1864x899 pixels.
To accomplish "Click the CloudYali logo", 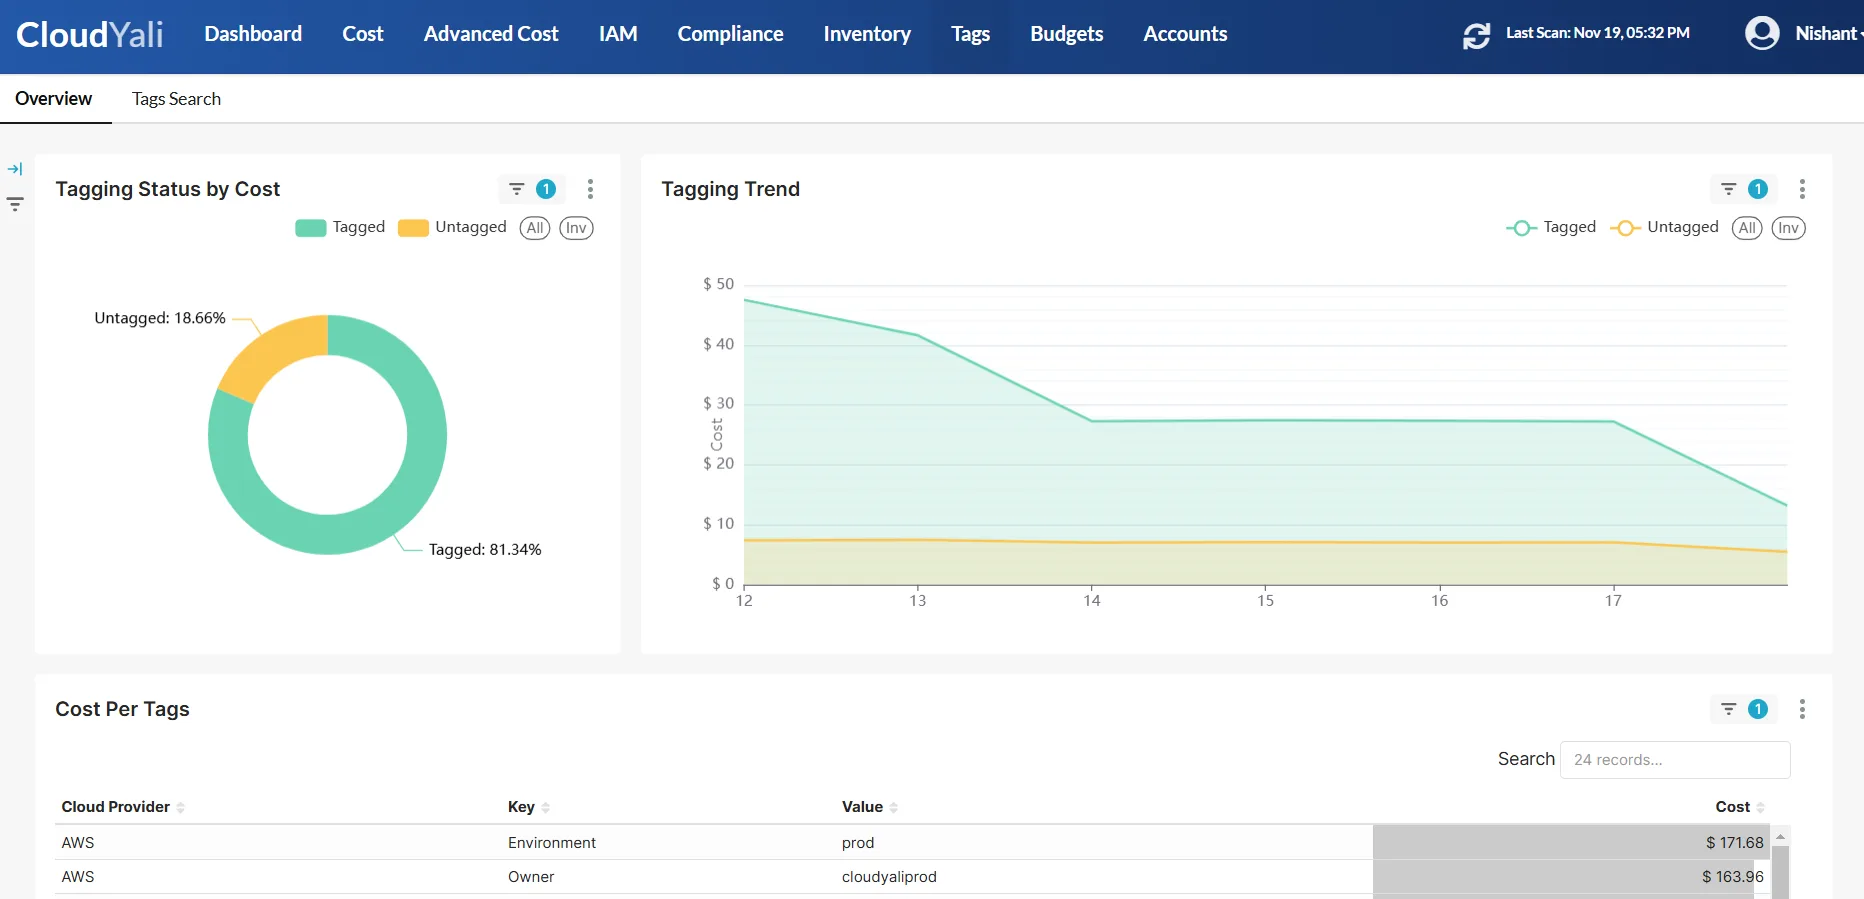I will pos(89,34).
